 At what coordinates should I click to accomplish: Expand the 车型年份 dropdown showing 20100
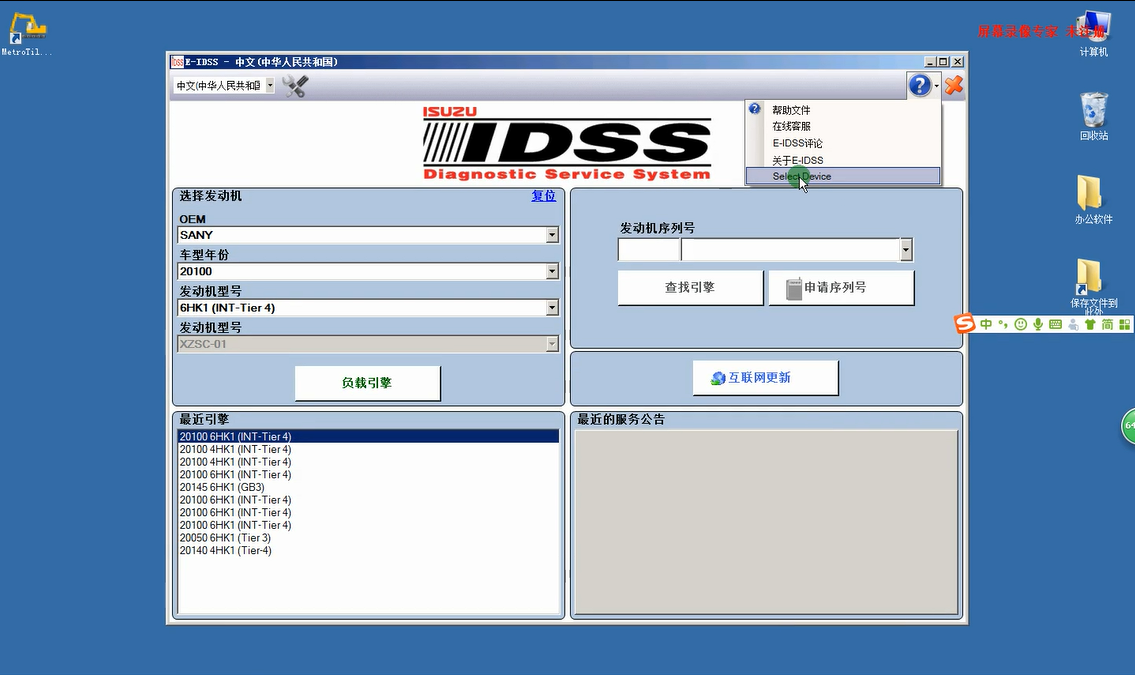(552, 271)
